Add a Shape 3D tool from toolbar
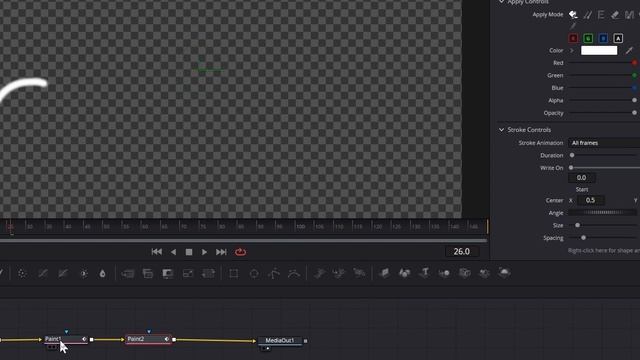This screenshot has width=640, height=360. tap(404, 273)
